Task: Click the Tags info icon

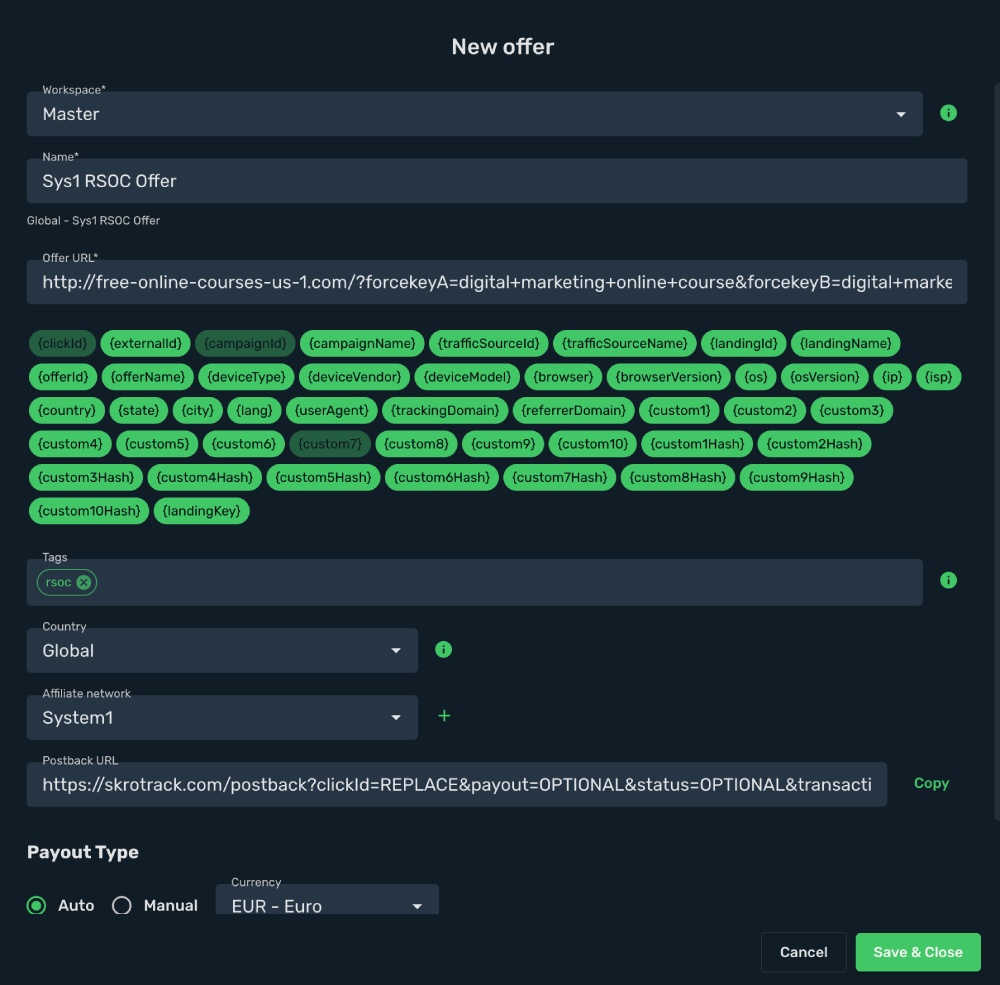Action: click(948, 580)
